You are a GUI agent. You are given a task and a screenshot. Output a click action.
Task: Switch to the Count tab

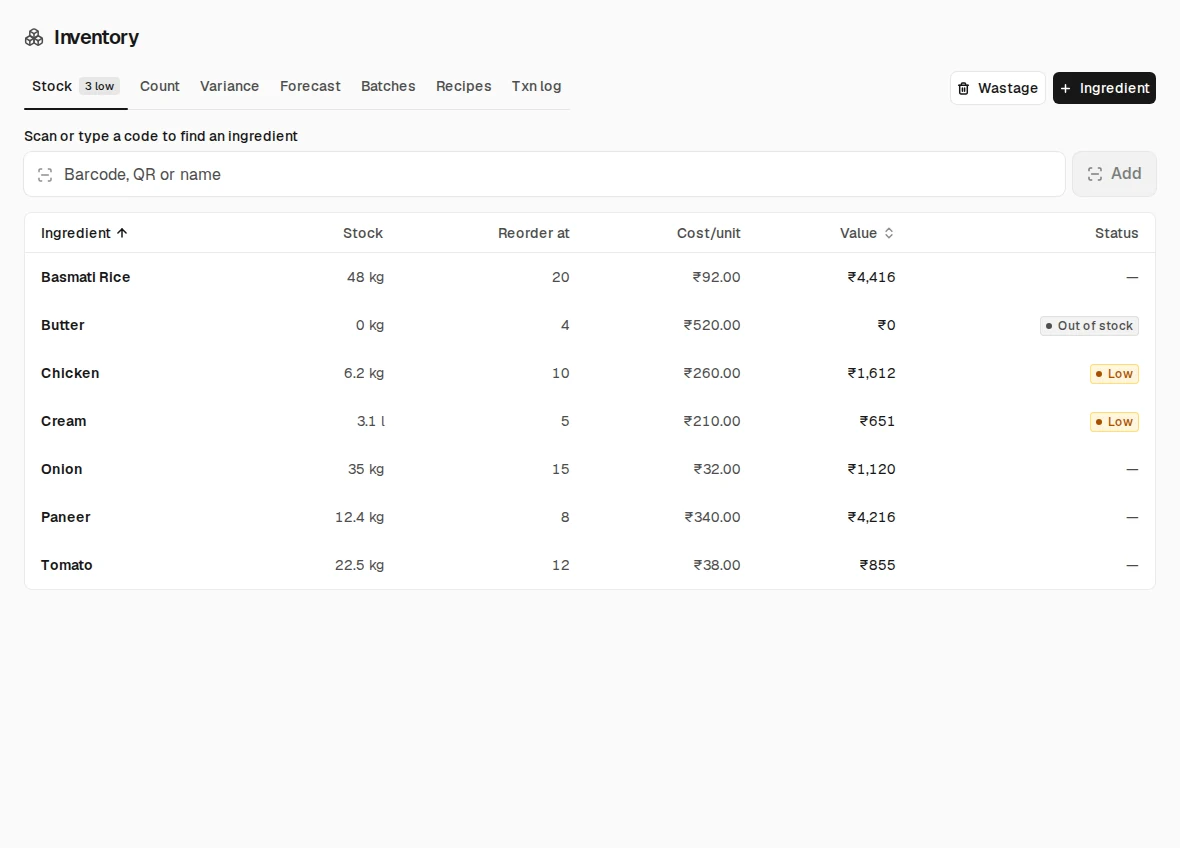pos(160,87)
